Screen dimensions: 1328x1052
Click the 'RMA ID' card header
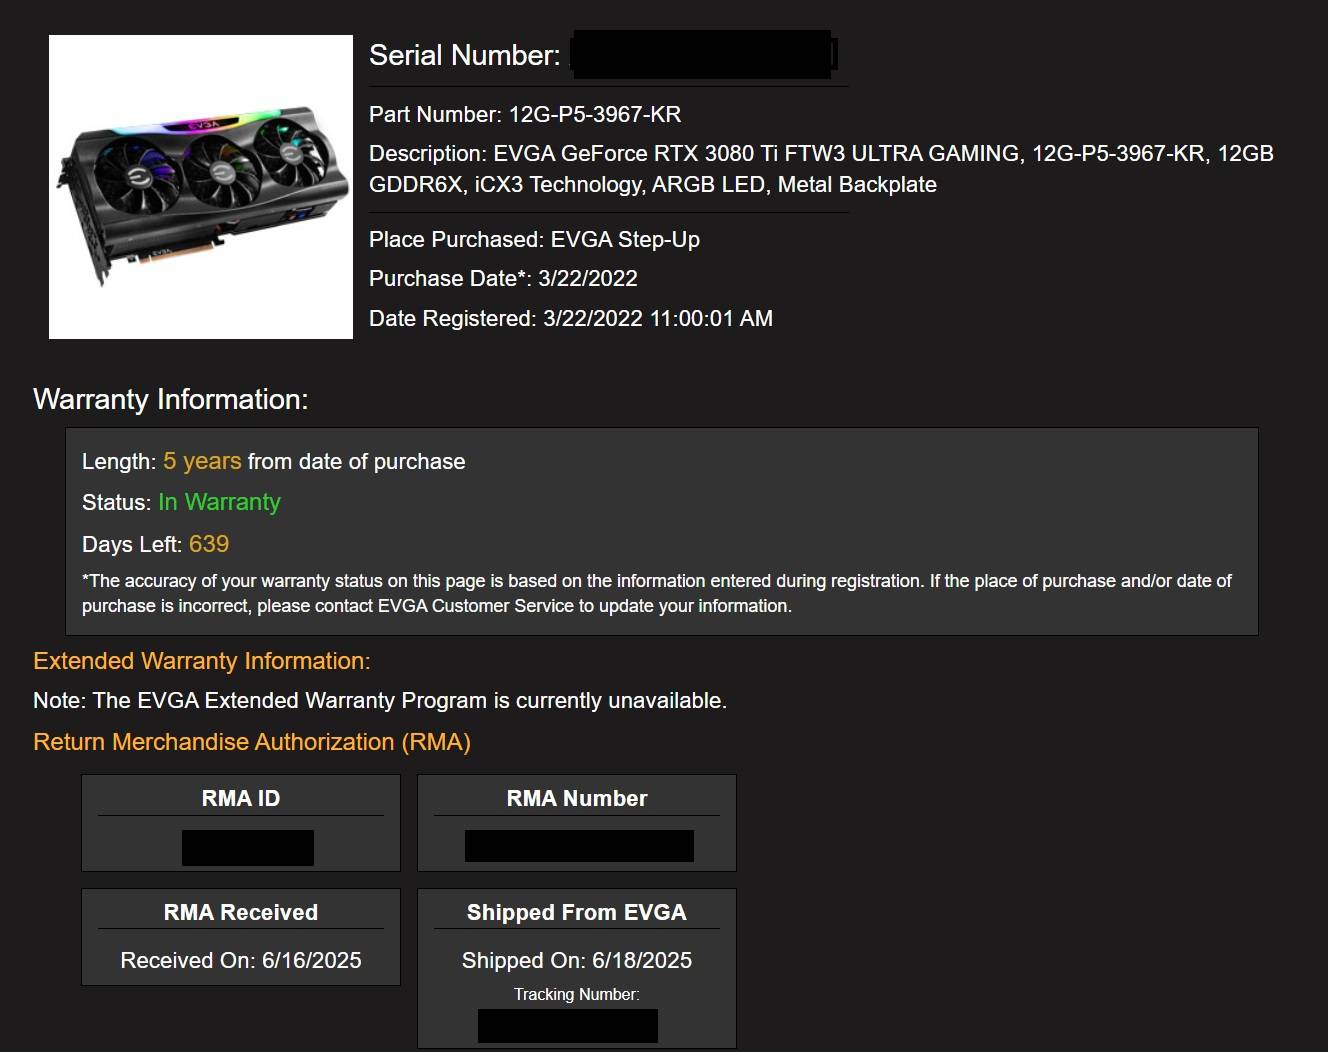(241, 798)
